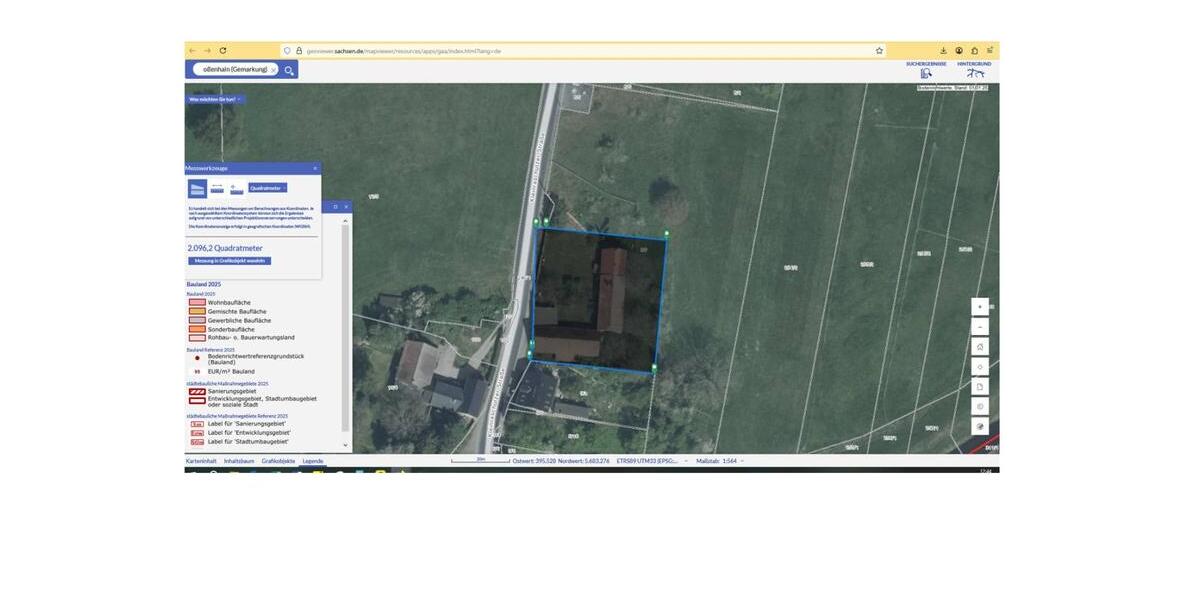This screenshot has width=1200, height=600.
Task: Open the Inhaltsbaum tab
Action: click(239, 461)
